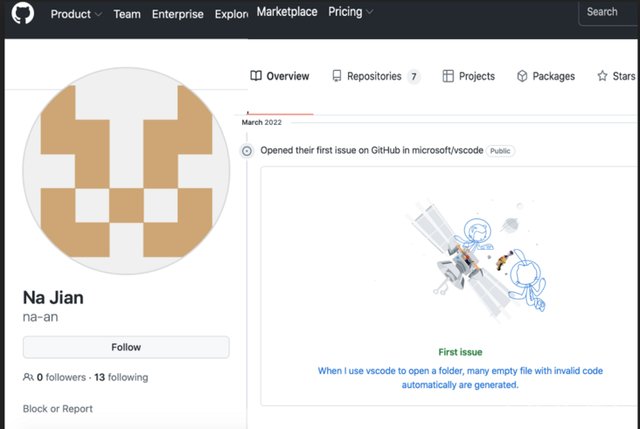Image resolution: width=640 pixels, height=429 pixels.
Task: Click the opened issue timeline icon
Action: click(x=247, y=151)
